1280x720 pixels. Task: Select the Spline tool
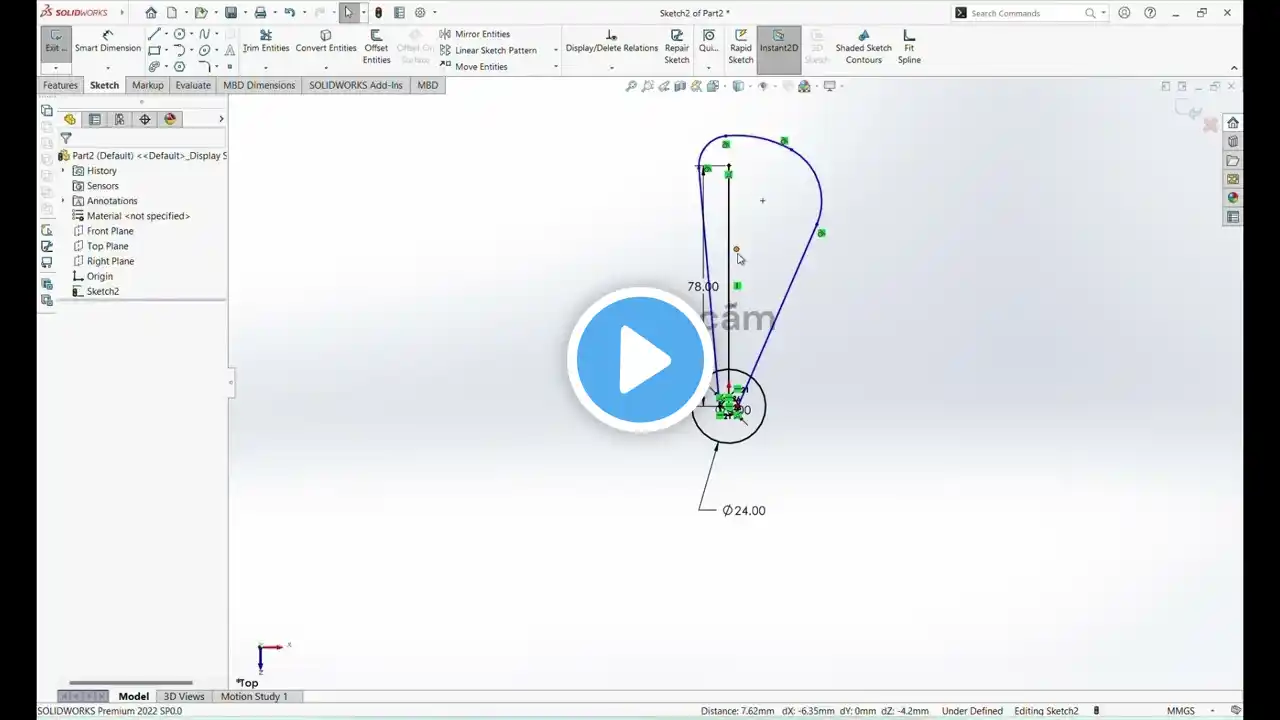coord(205,34)
